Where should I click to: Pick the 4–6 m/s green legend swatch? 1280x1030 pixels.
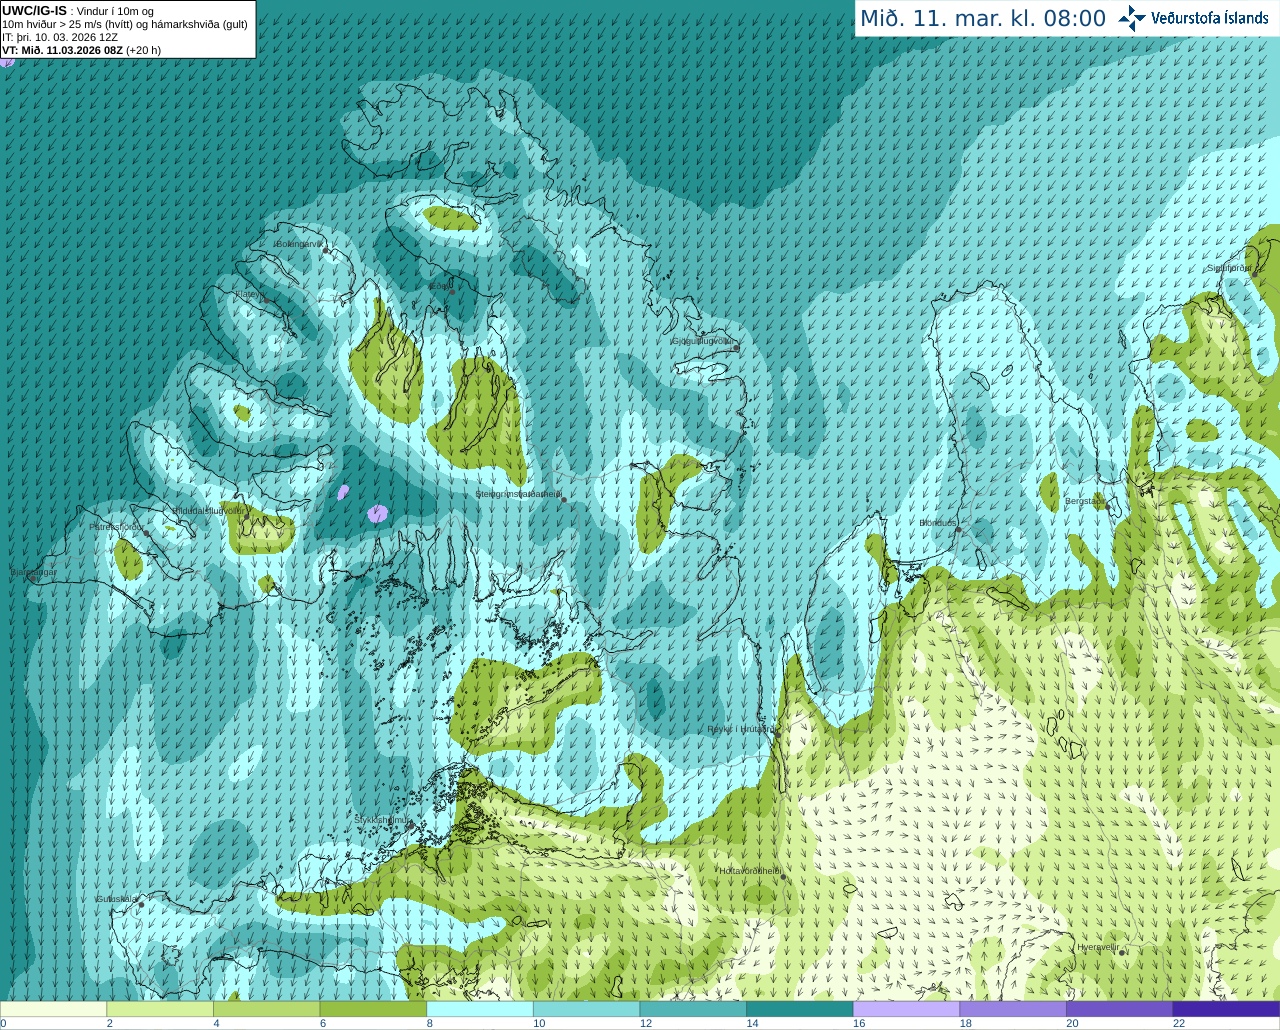coord(266,1009)
